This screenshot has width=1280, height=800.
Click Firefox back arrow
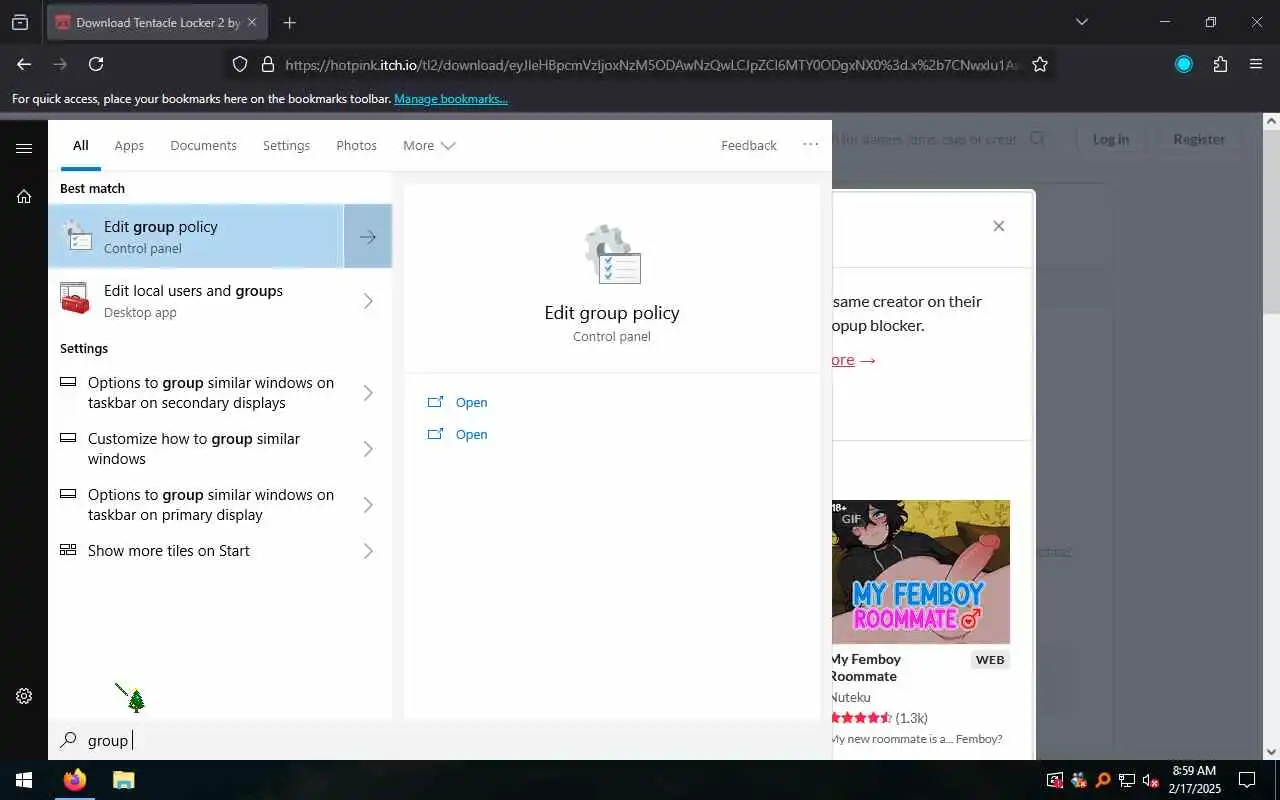(24, 64)
